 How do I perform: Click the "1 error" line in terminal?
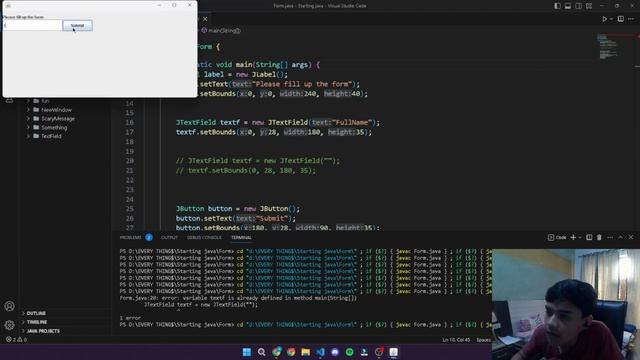(x=130, y=318)
